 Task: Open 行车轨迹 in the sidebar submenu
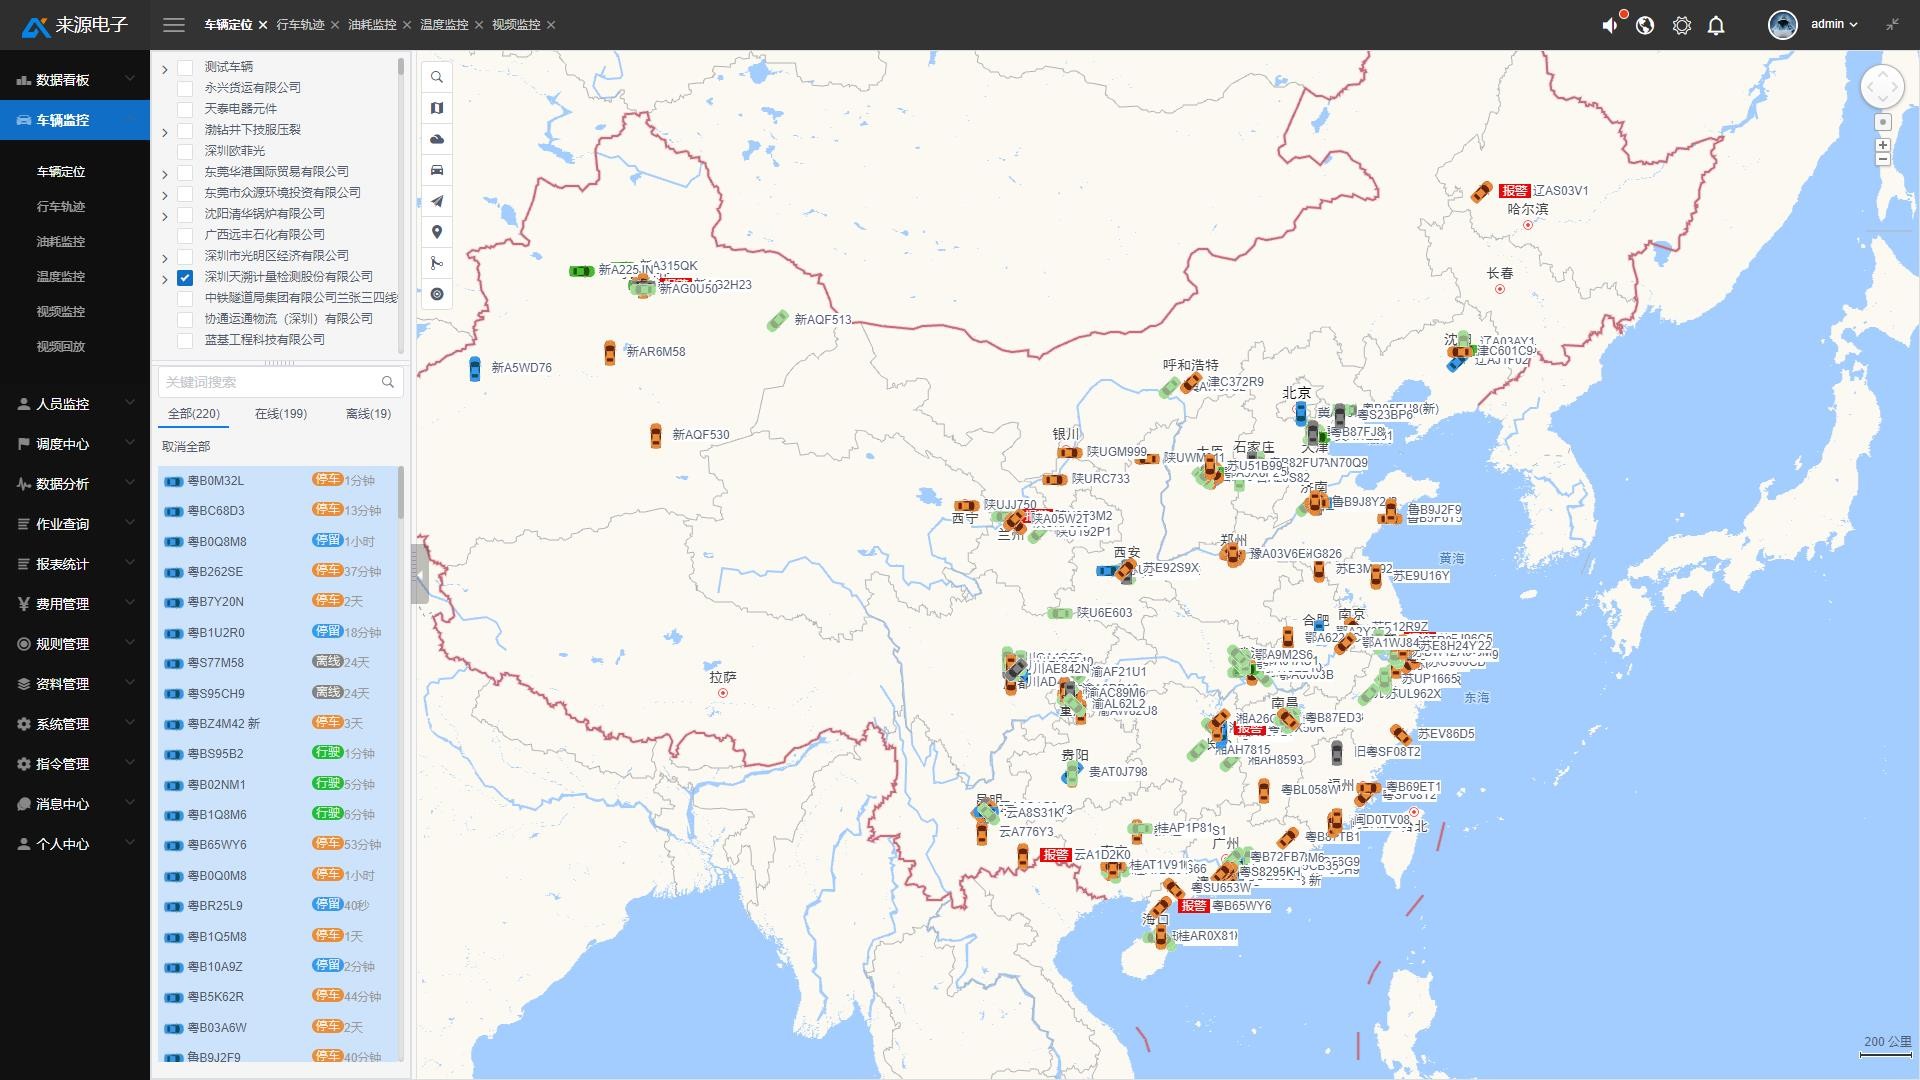tap(61, 207)
